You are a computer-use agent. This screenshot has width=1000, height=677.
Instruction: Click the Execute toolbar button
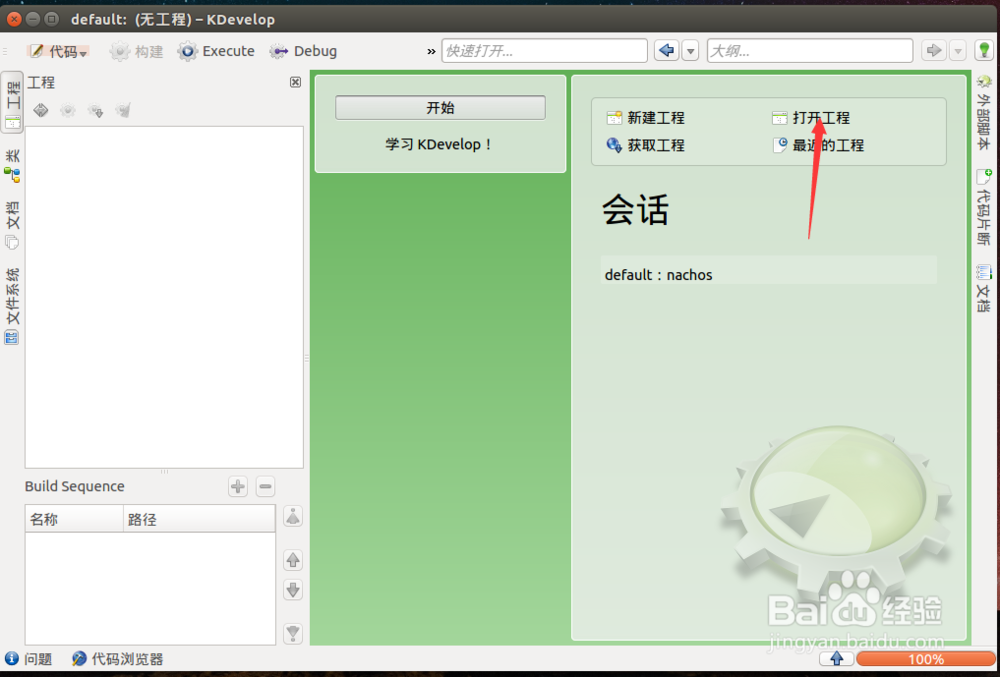[x=216, y=51]
